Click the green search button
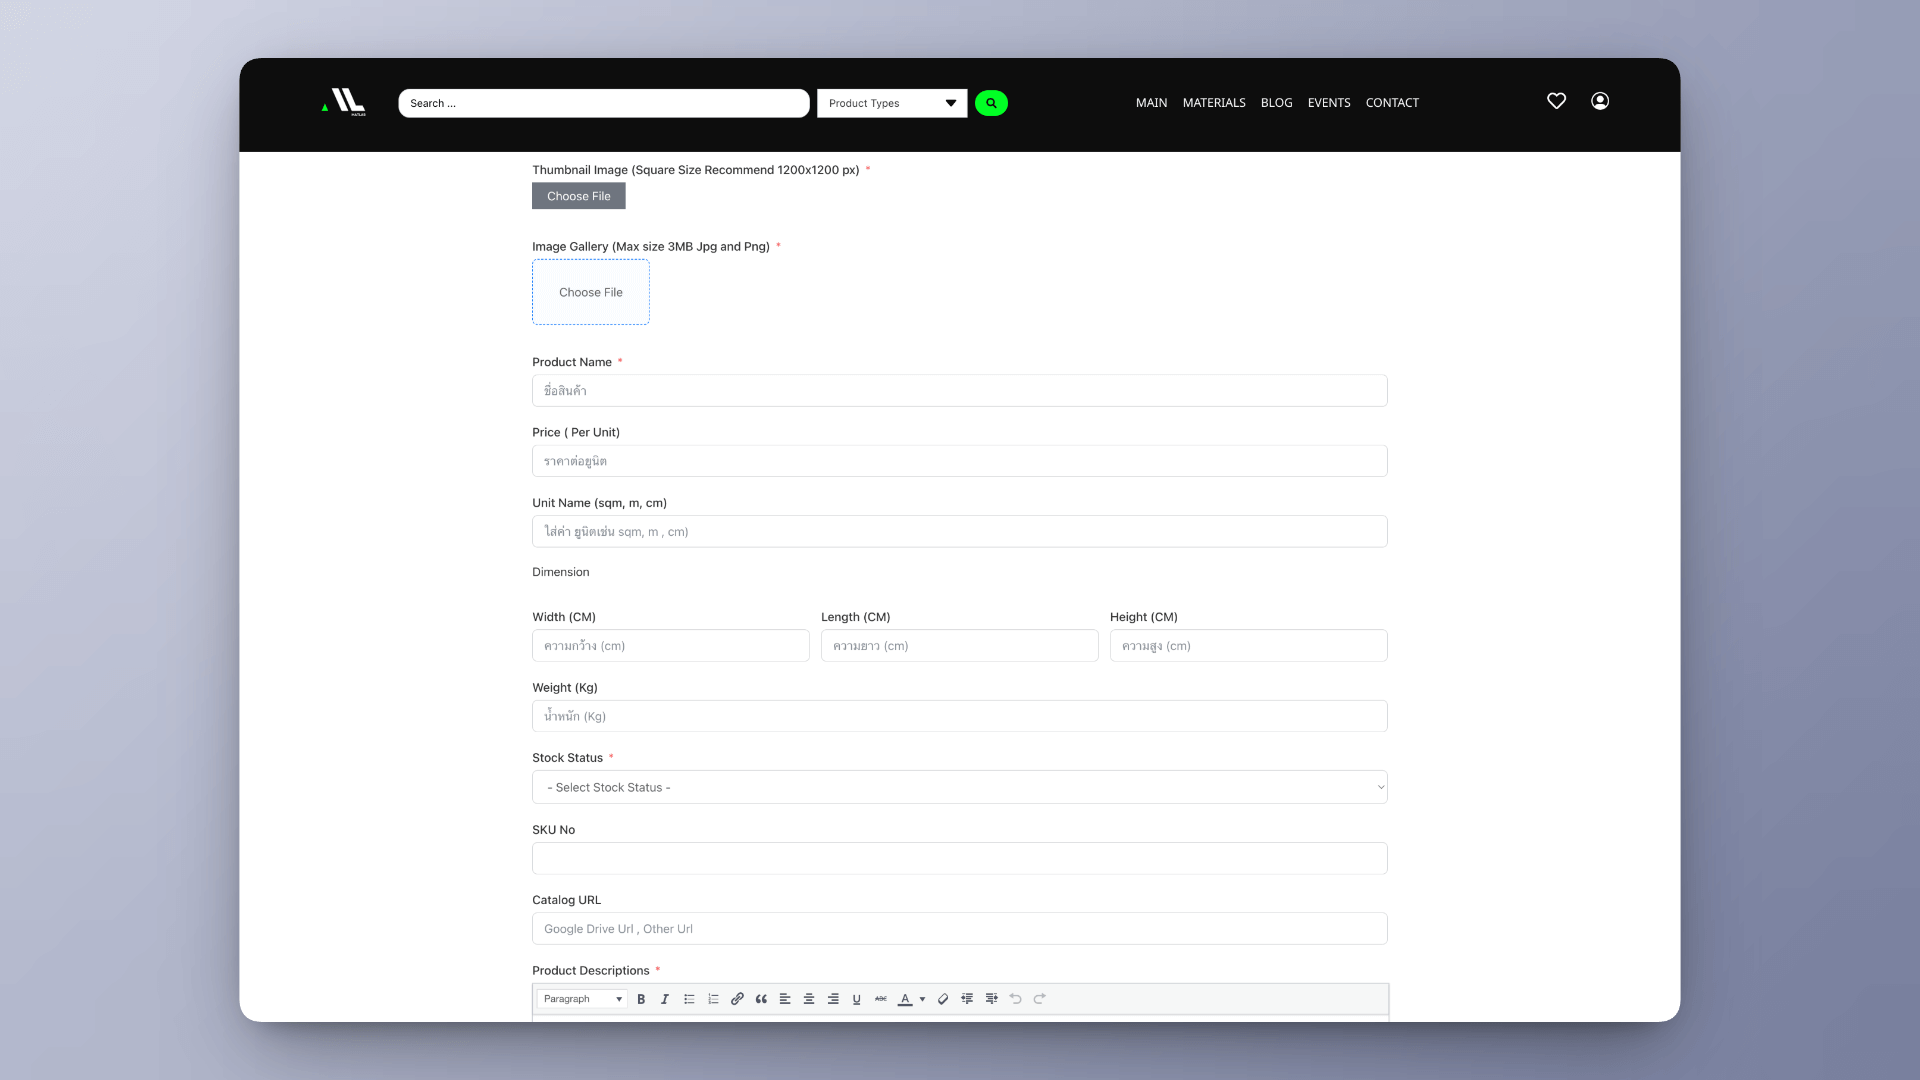This screenshot has height=1080, width=1920. tap(991, 103)
